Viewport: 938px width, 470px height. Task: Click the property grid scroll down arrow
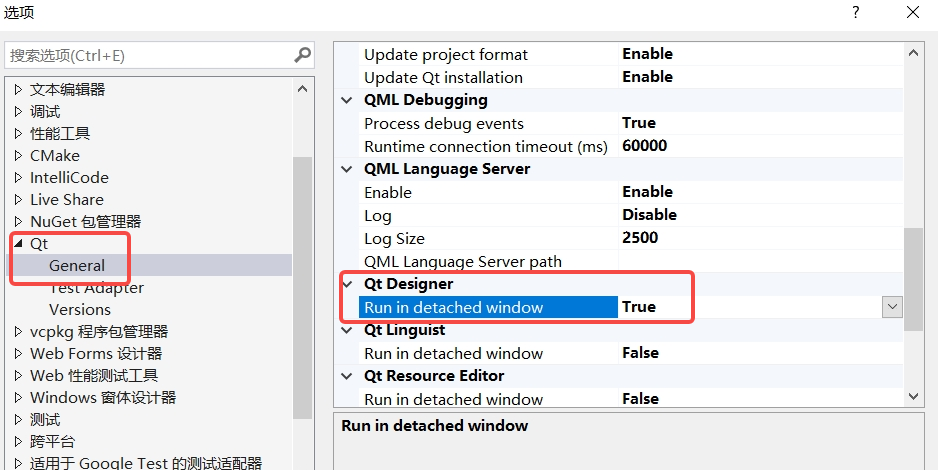point(914,397)
